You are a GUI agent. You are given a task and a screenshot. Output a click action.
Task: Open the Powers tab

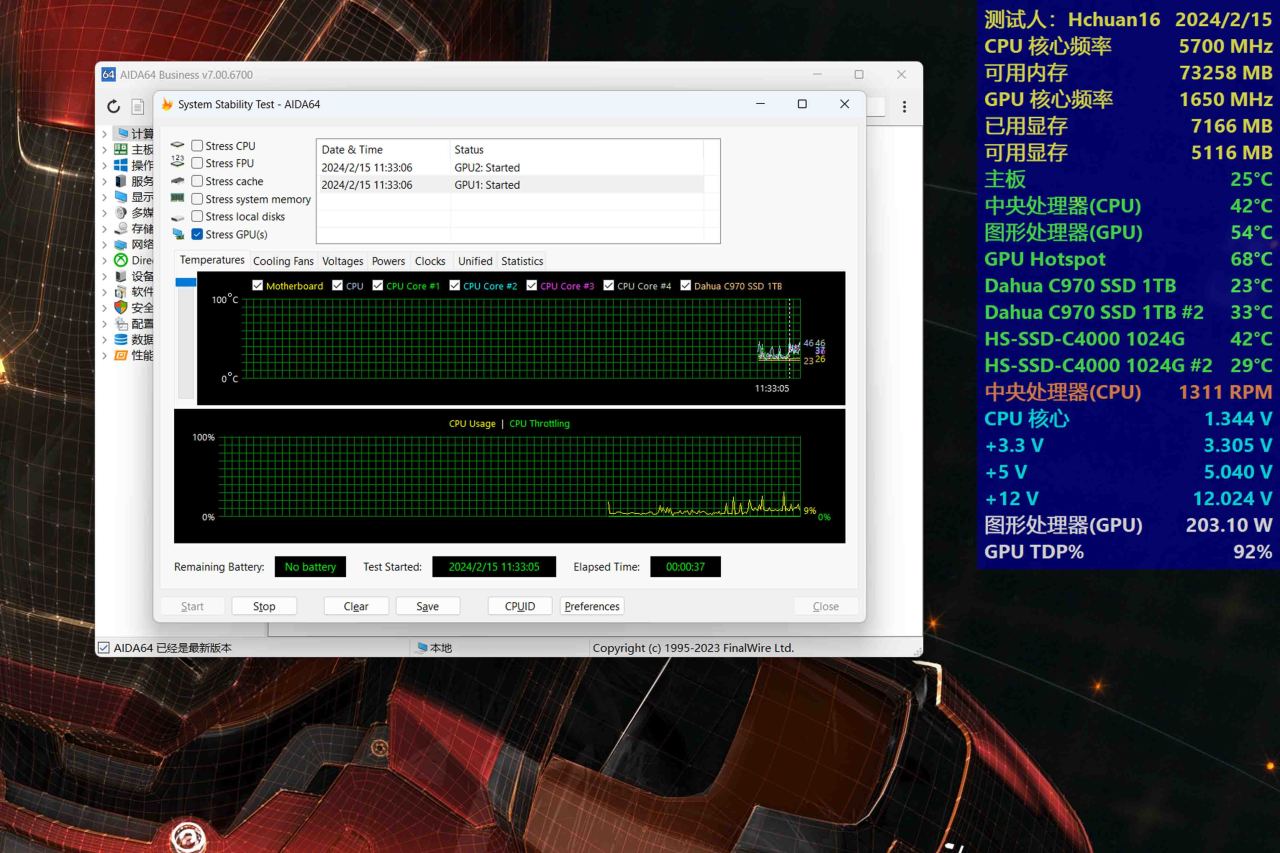coord(389,261)
